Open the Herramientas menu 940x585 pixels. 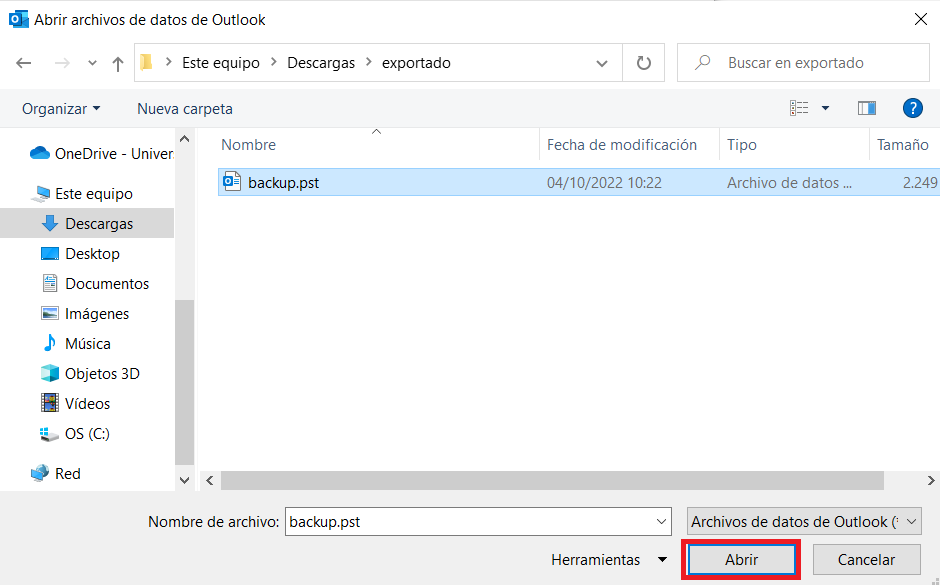(608, 560)
